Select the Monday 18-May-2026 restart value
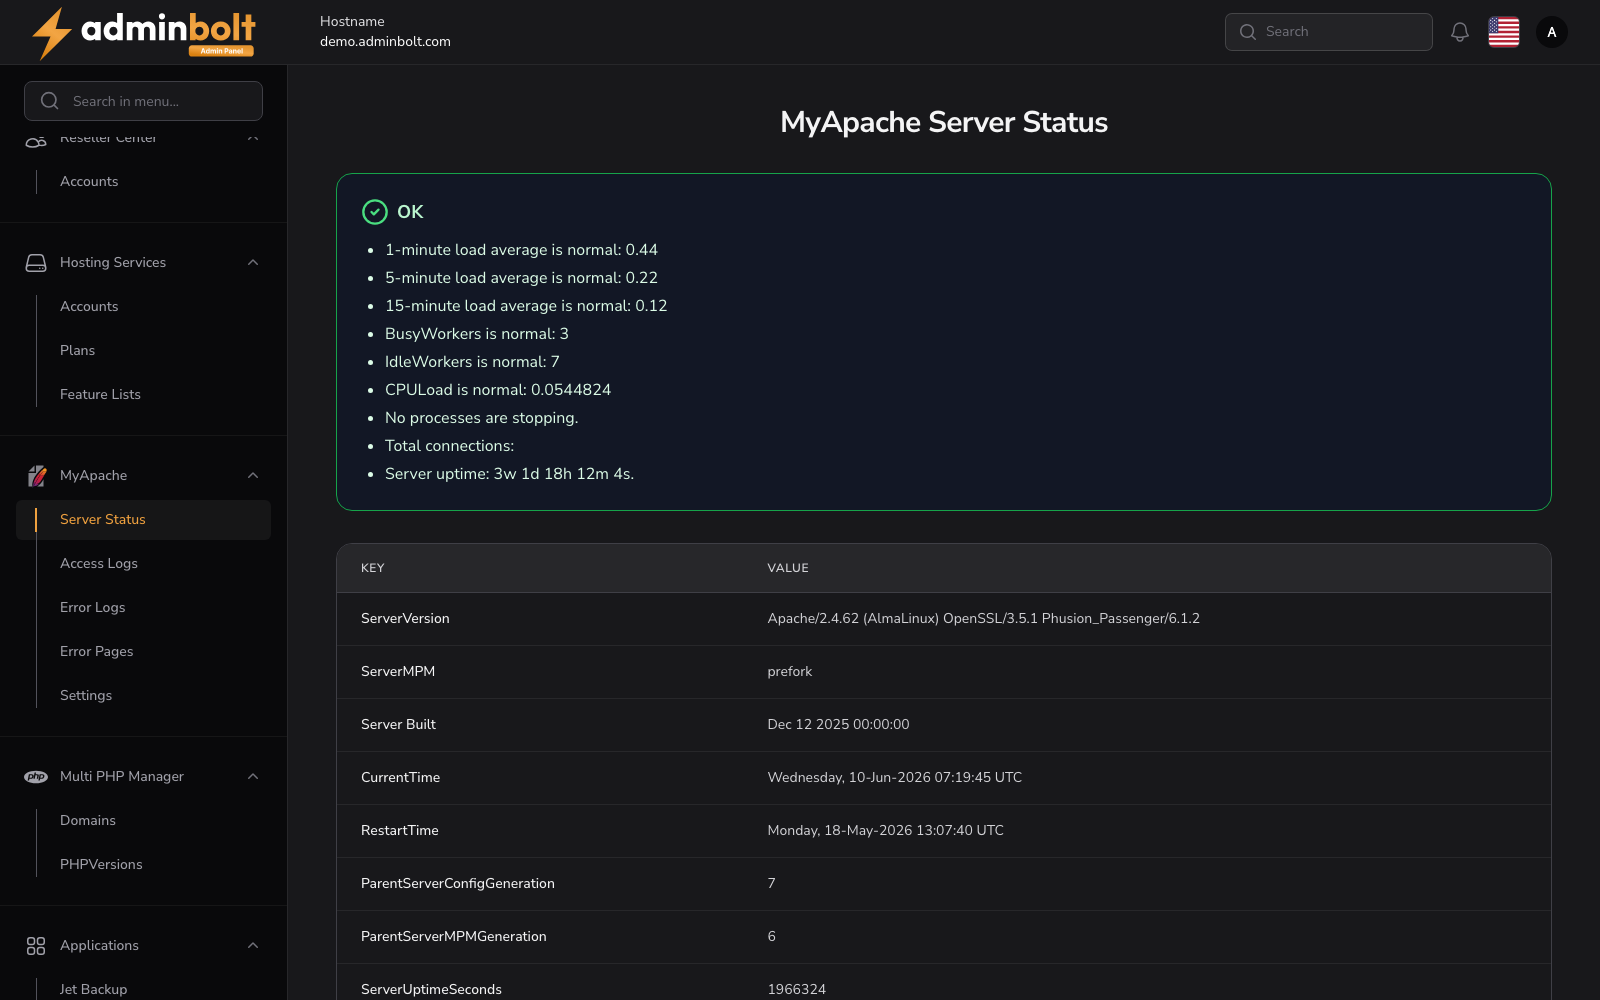Viewport: 1600px width, 1000px height. (x=885, y=831)
